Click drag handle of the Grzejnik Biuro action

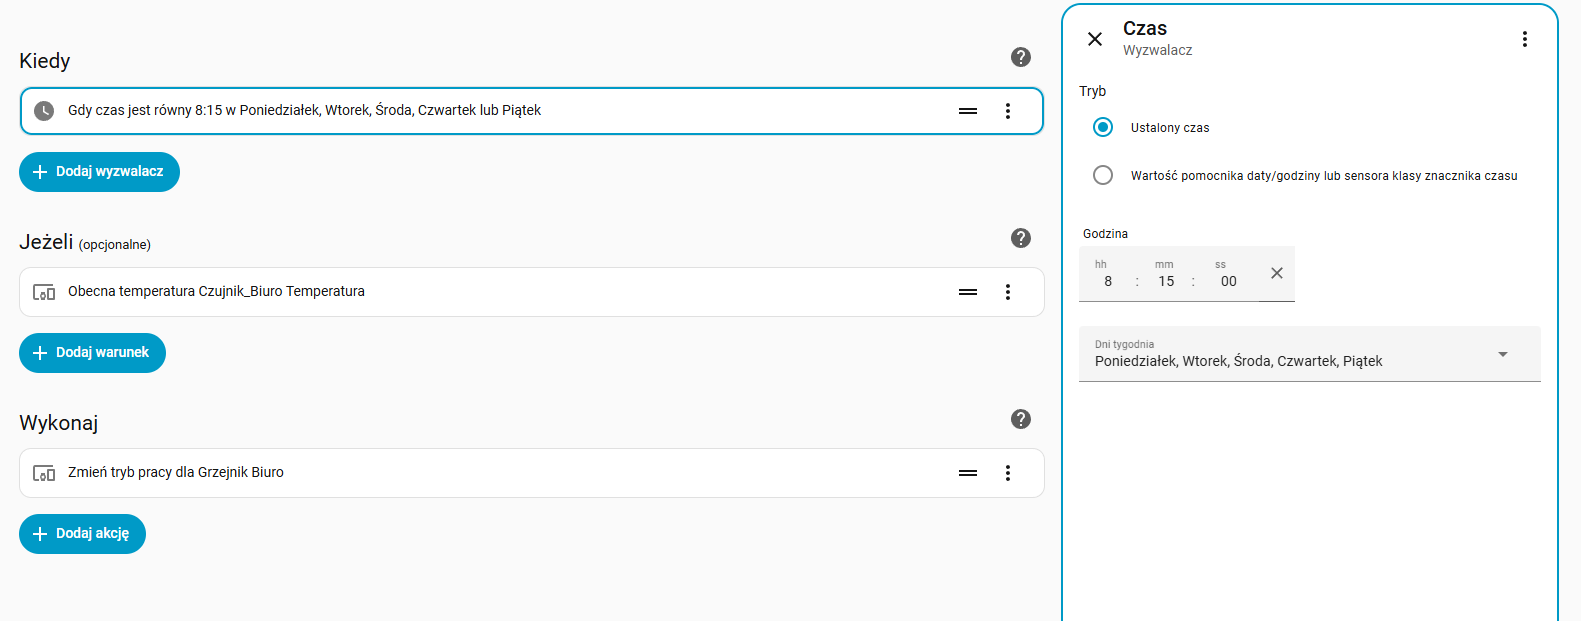(x=967, y=473)
